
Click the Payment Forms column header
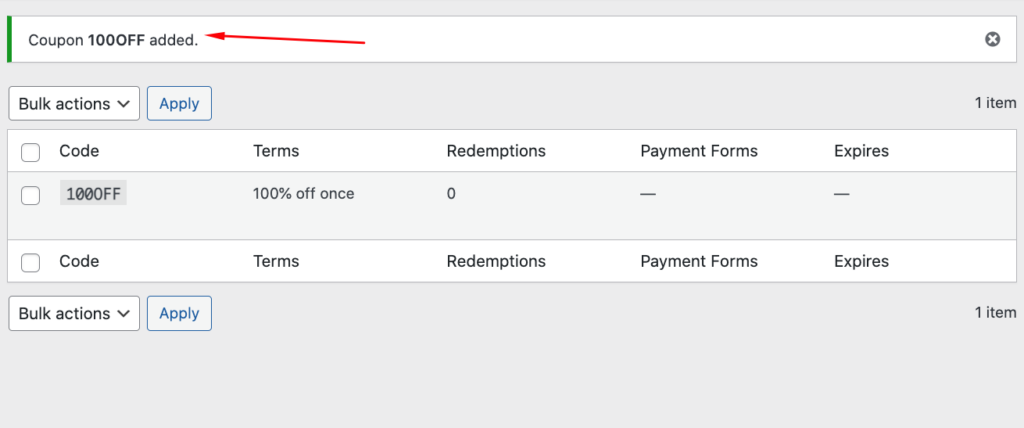699,151
